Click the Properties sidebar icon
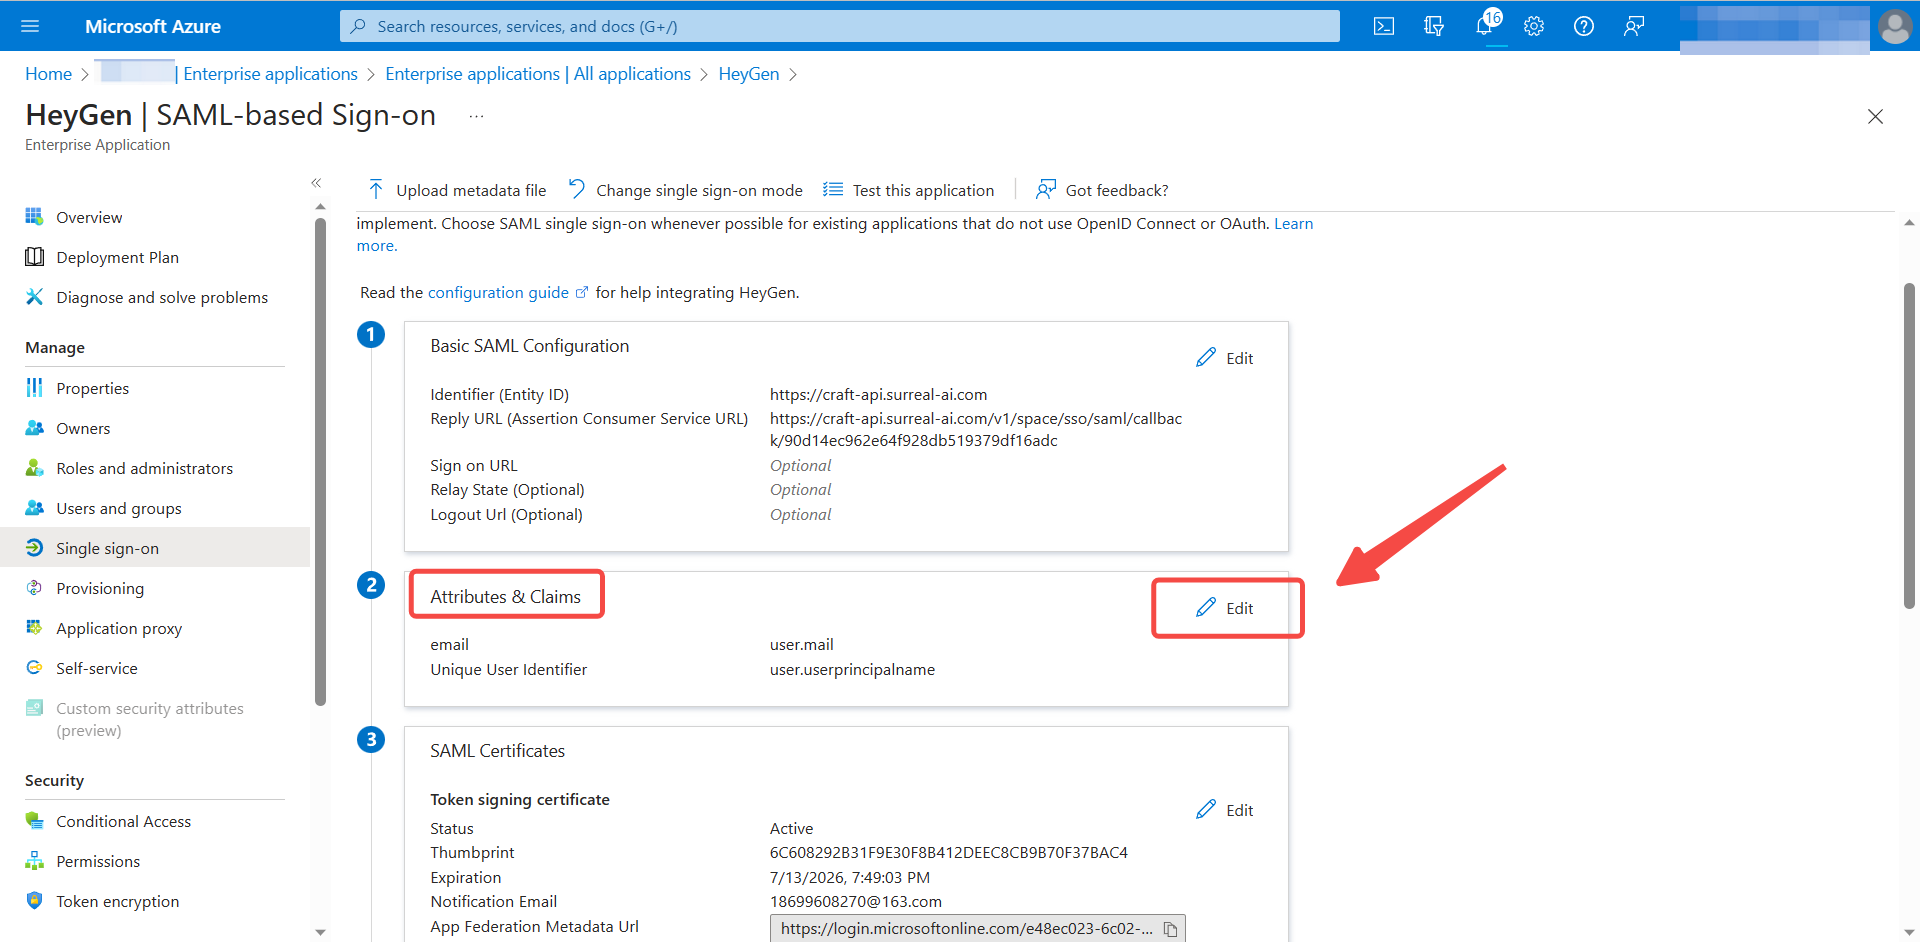Viewport: 1920px width, 942px height. click(x=34, y=388)
